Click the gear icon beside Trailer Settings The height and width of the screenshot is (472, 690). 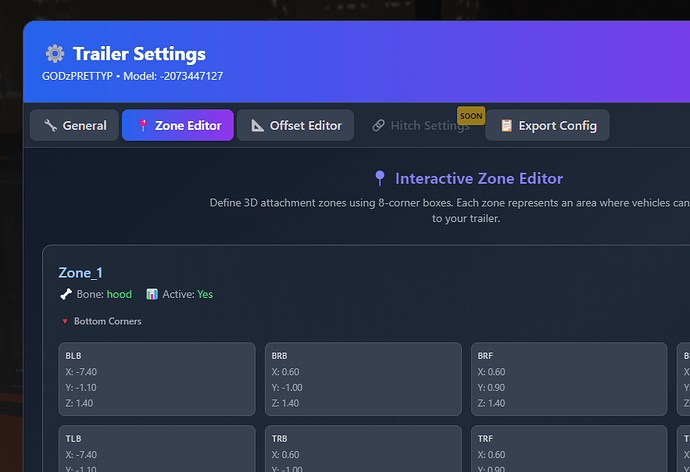55,54
